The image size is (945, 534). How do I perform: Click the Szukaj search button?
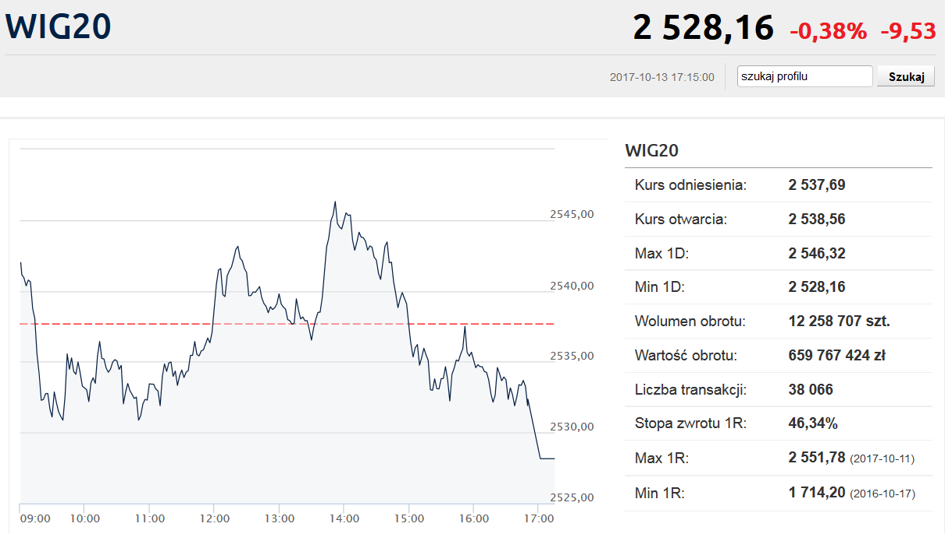click(x=905, y=77)
